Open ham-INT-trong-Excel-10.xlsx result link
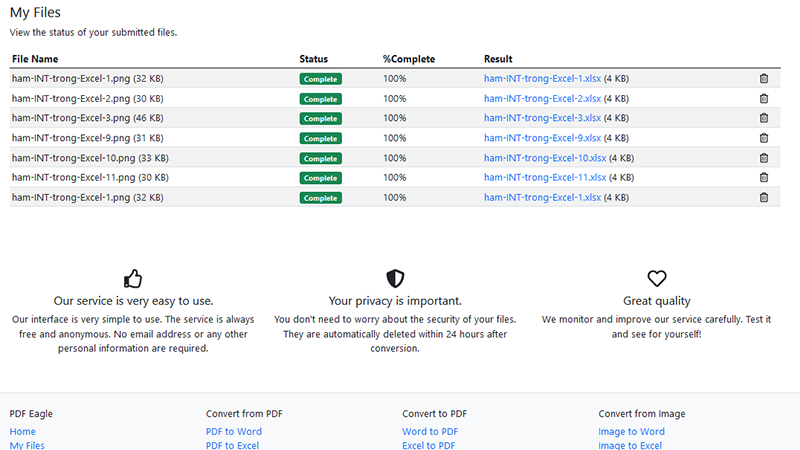The height and width of the screenshot is (450, 800). (545, 158)
